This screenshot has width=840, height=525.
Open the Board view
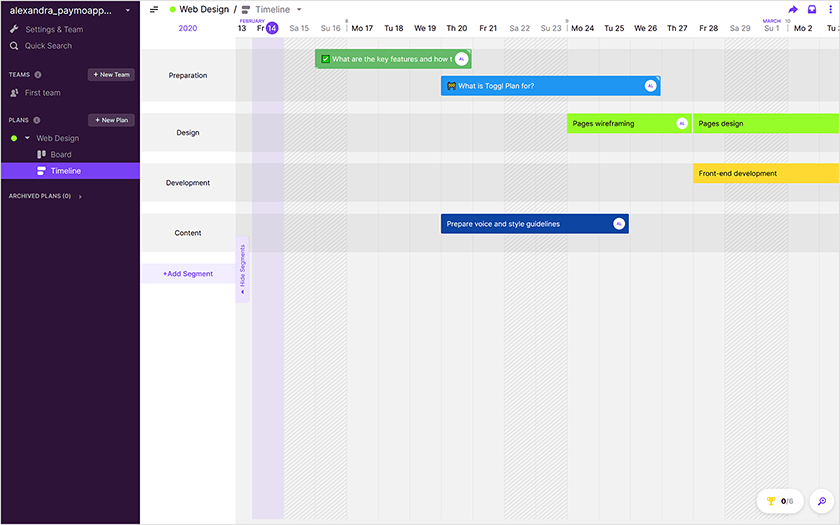coord(61,154)
